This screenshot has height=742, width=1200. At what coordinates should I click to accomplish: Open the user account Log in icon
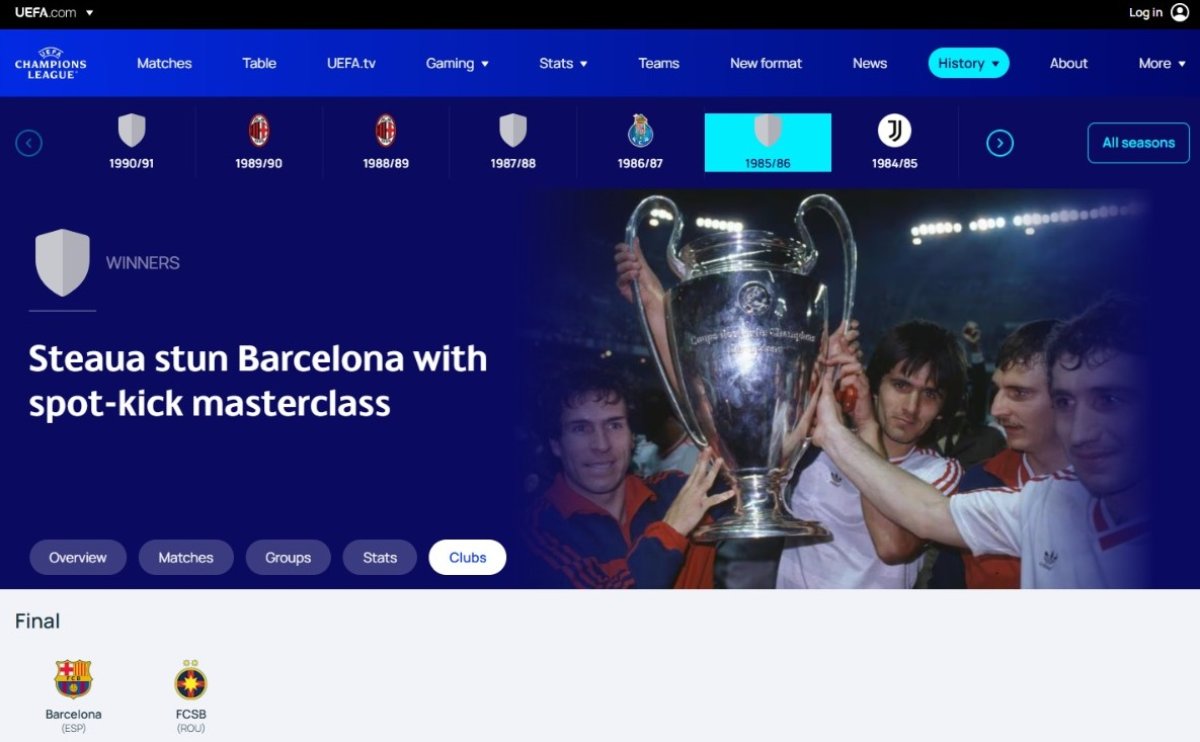[x=1179, y=13]
